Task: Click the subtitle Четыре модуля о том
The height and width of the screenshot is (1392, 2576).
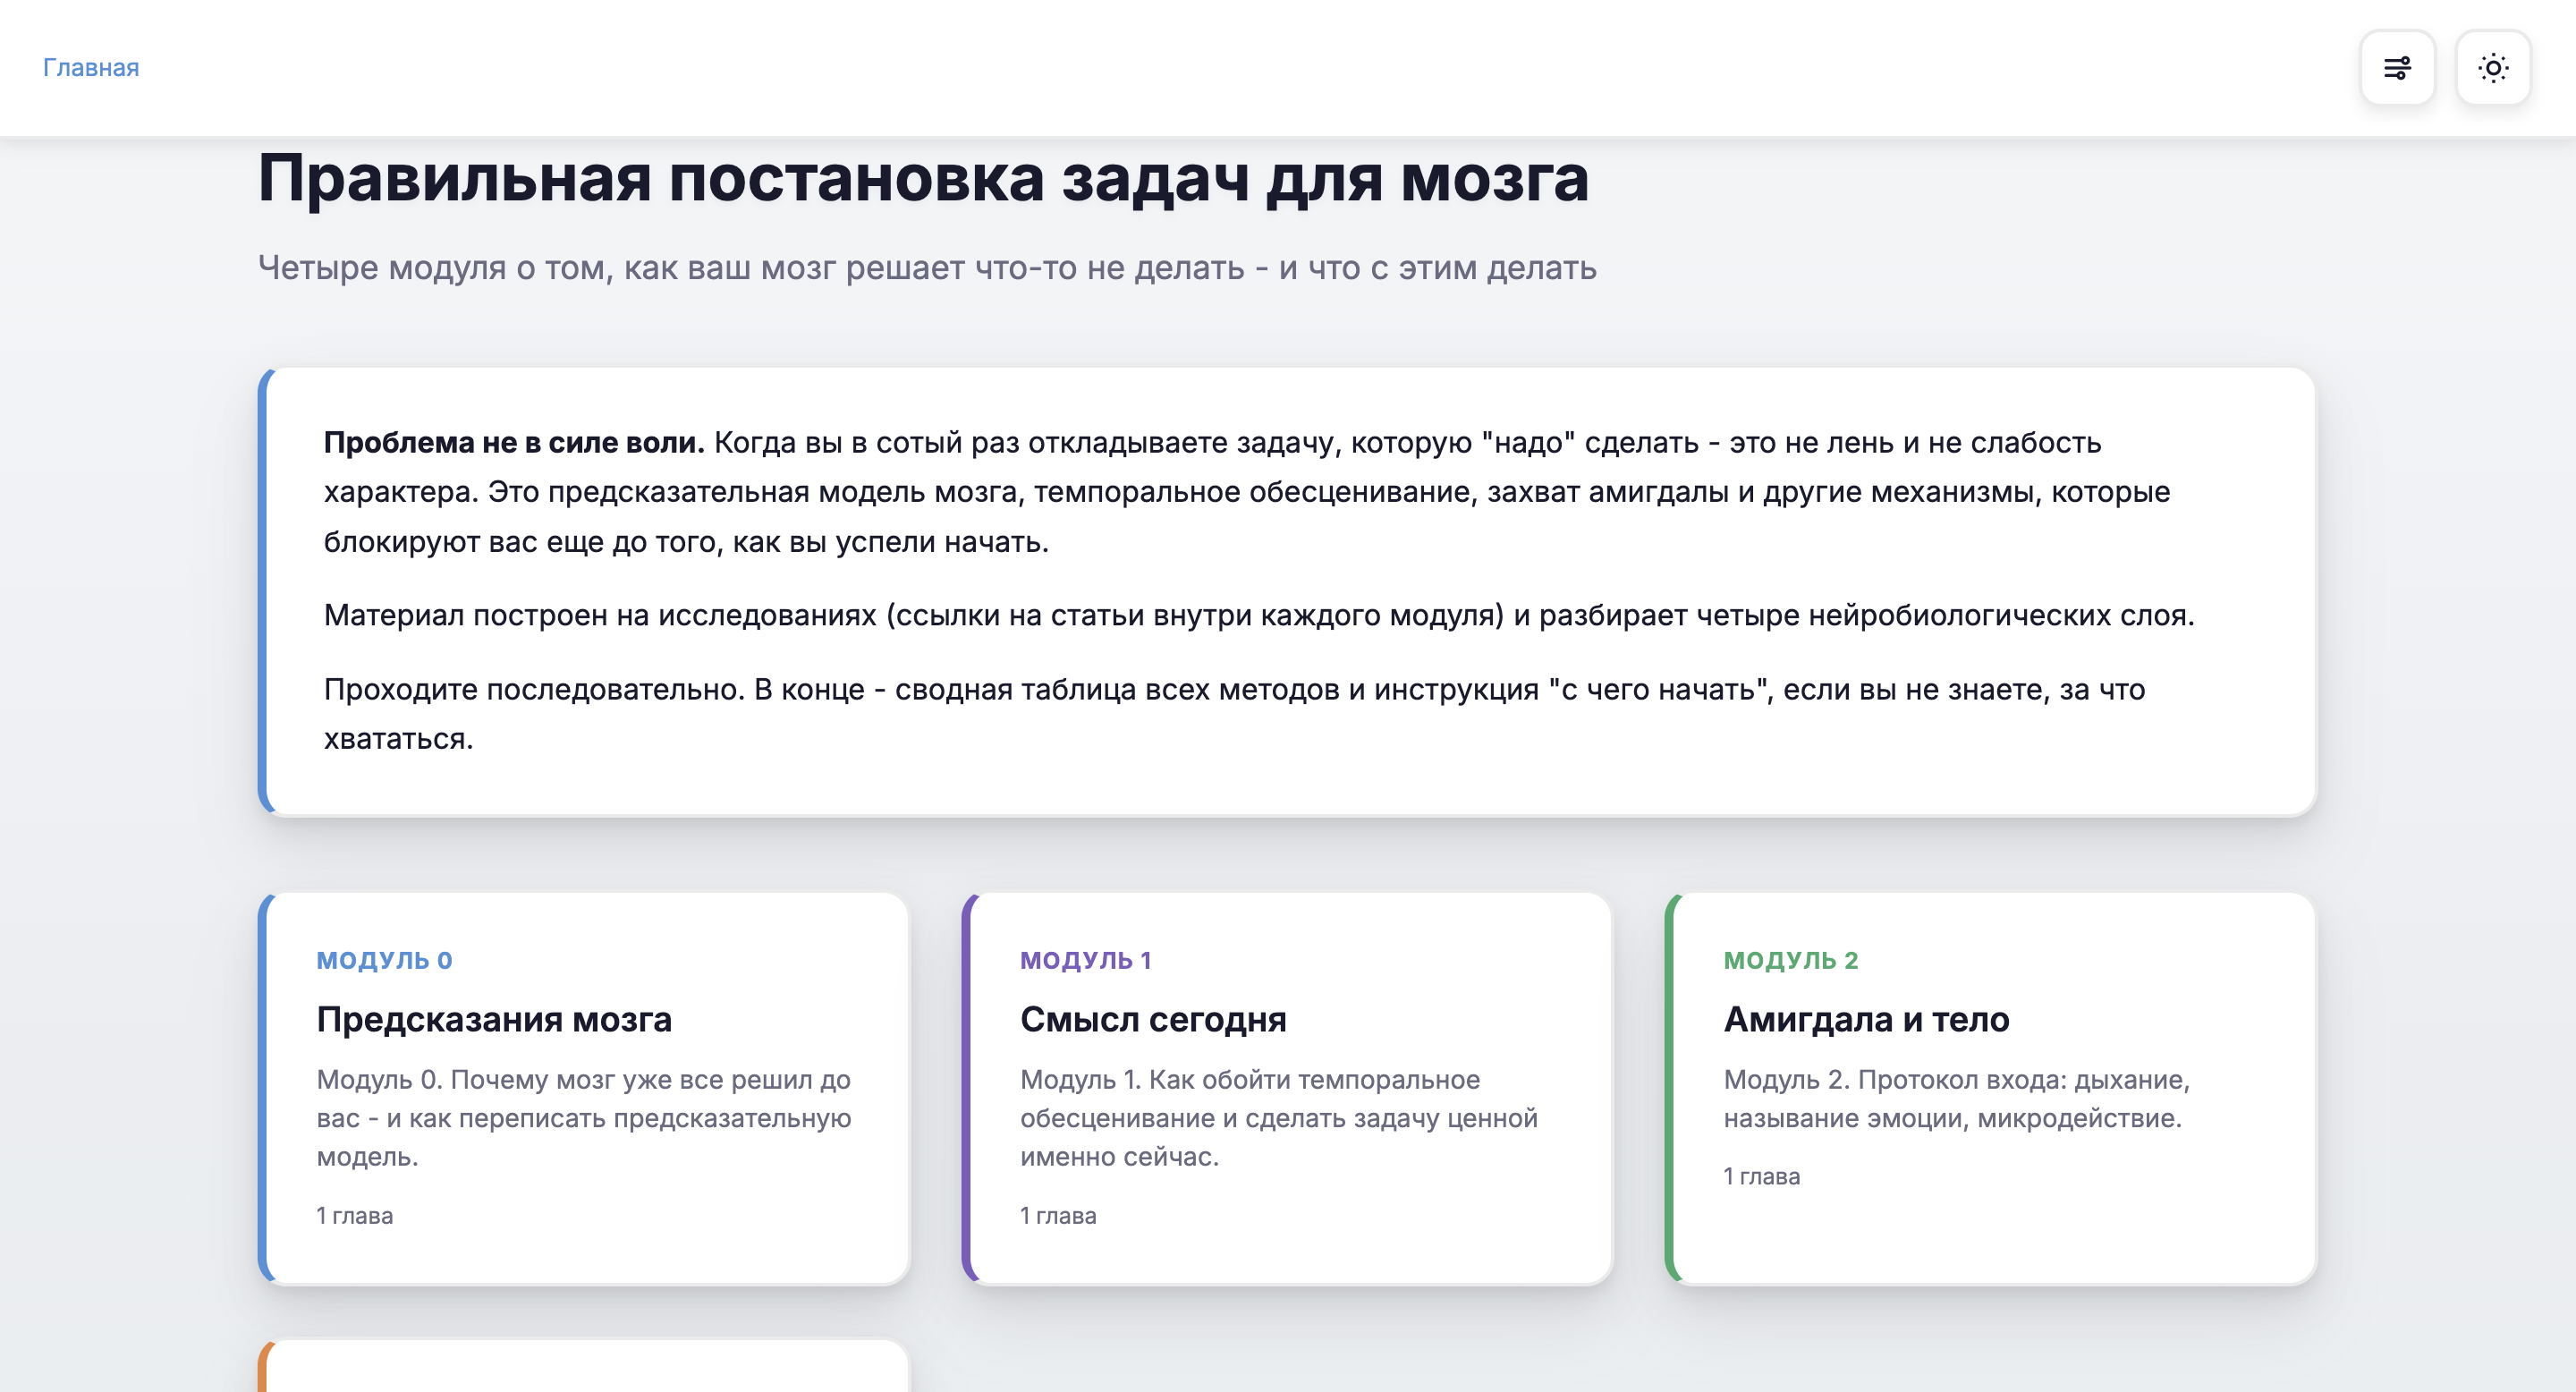Action: point(927,268)
